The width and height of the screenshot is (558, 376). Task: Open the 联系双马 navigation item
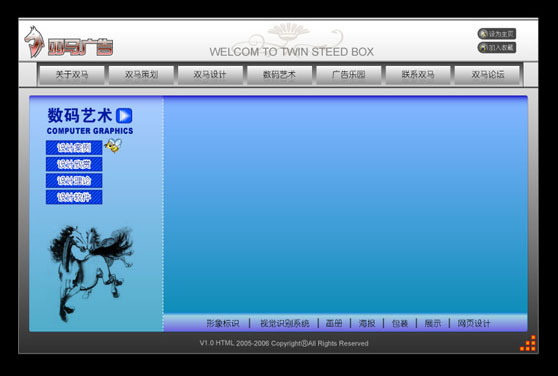418,75
